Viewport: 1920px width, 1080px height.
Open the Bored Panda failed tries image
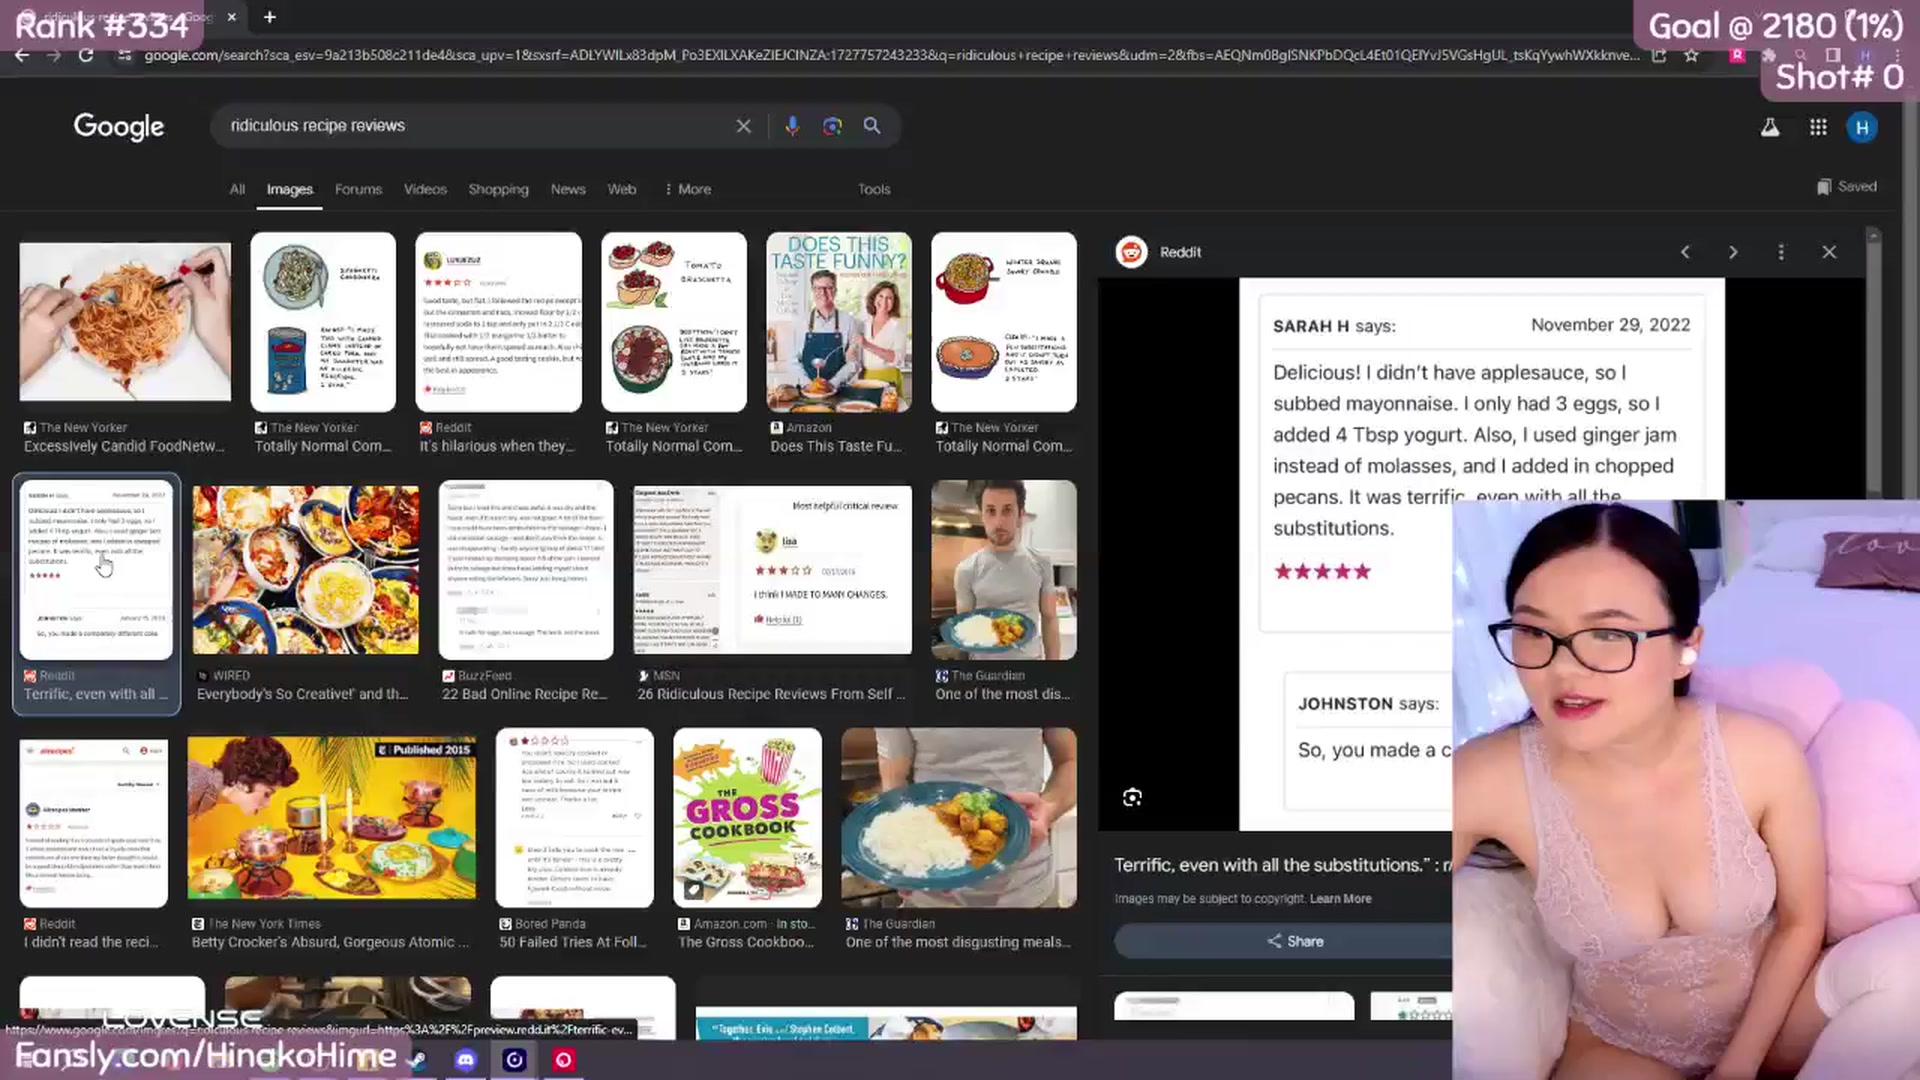click(575, 818)
